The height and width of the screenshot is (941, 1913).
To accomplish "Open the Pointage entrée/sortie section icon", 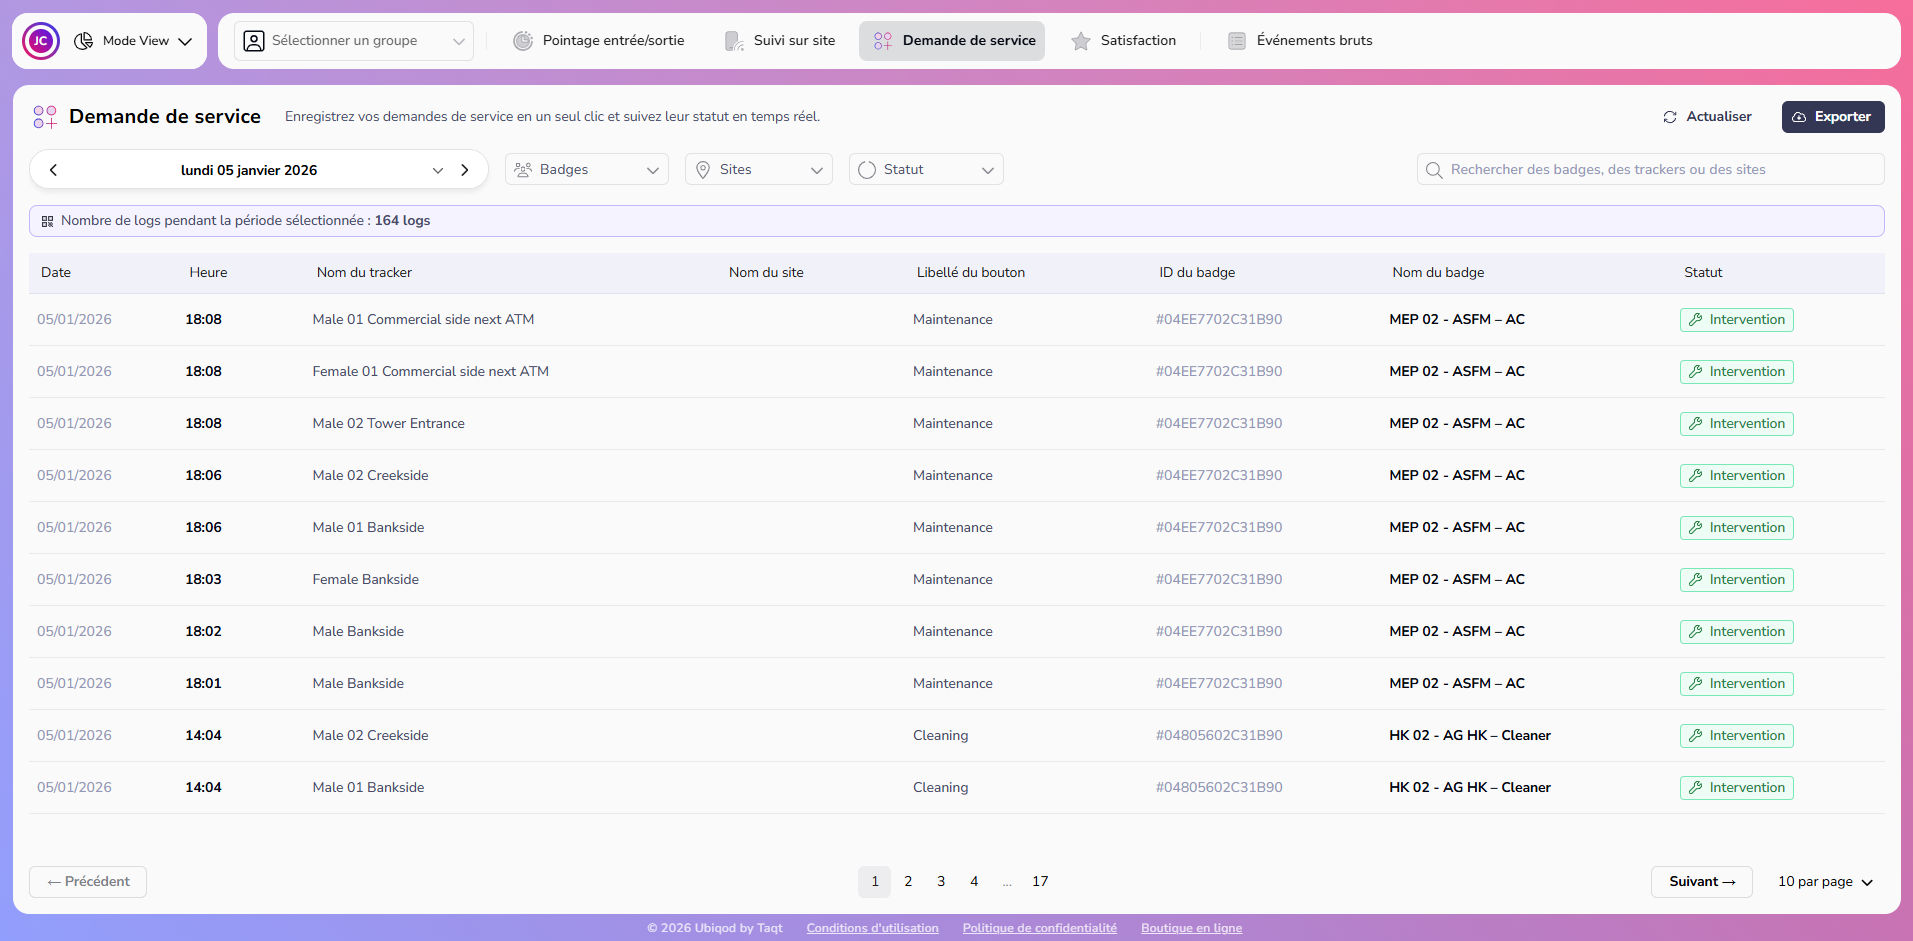I will [x=522, y=40].
